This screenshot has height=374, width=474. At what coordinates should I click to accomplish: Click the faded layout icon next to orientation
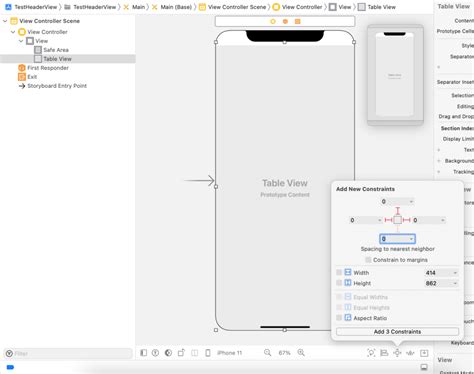pyautogui.click(x=195, y=353)
